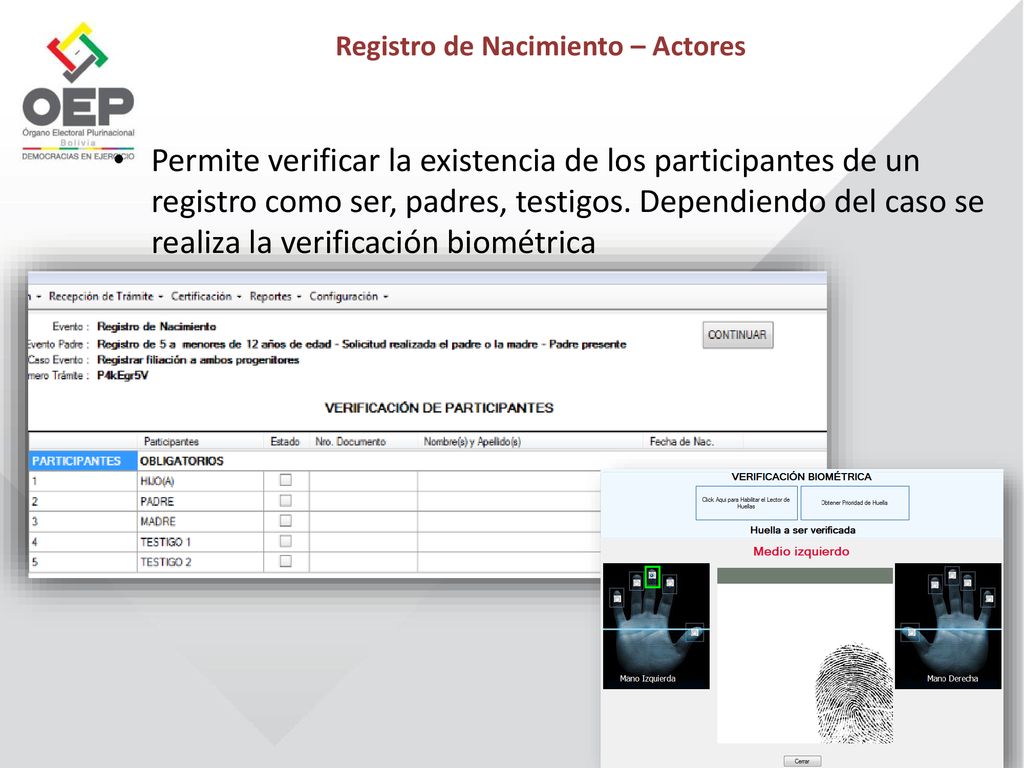1024x768 pixels.
Task: Click the Mano Izquierda label
Action: tap(647, 679)
